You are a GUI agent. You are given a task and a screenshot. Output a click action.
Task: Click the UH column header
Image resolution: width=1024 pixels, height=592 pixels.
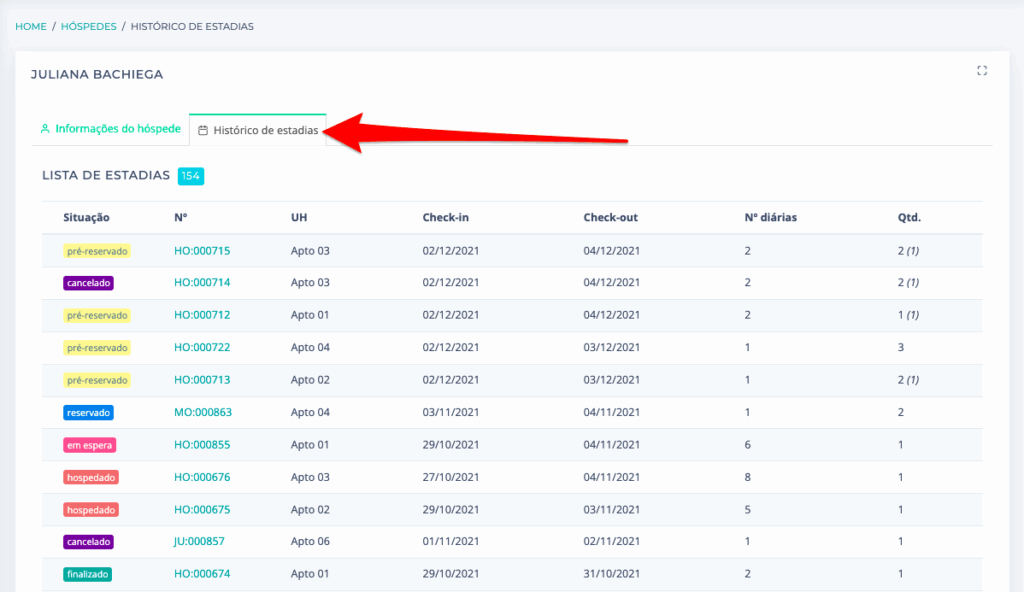(x=298, y=218)
